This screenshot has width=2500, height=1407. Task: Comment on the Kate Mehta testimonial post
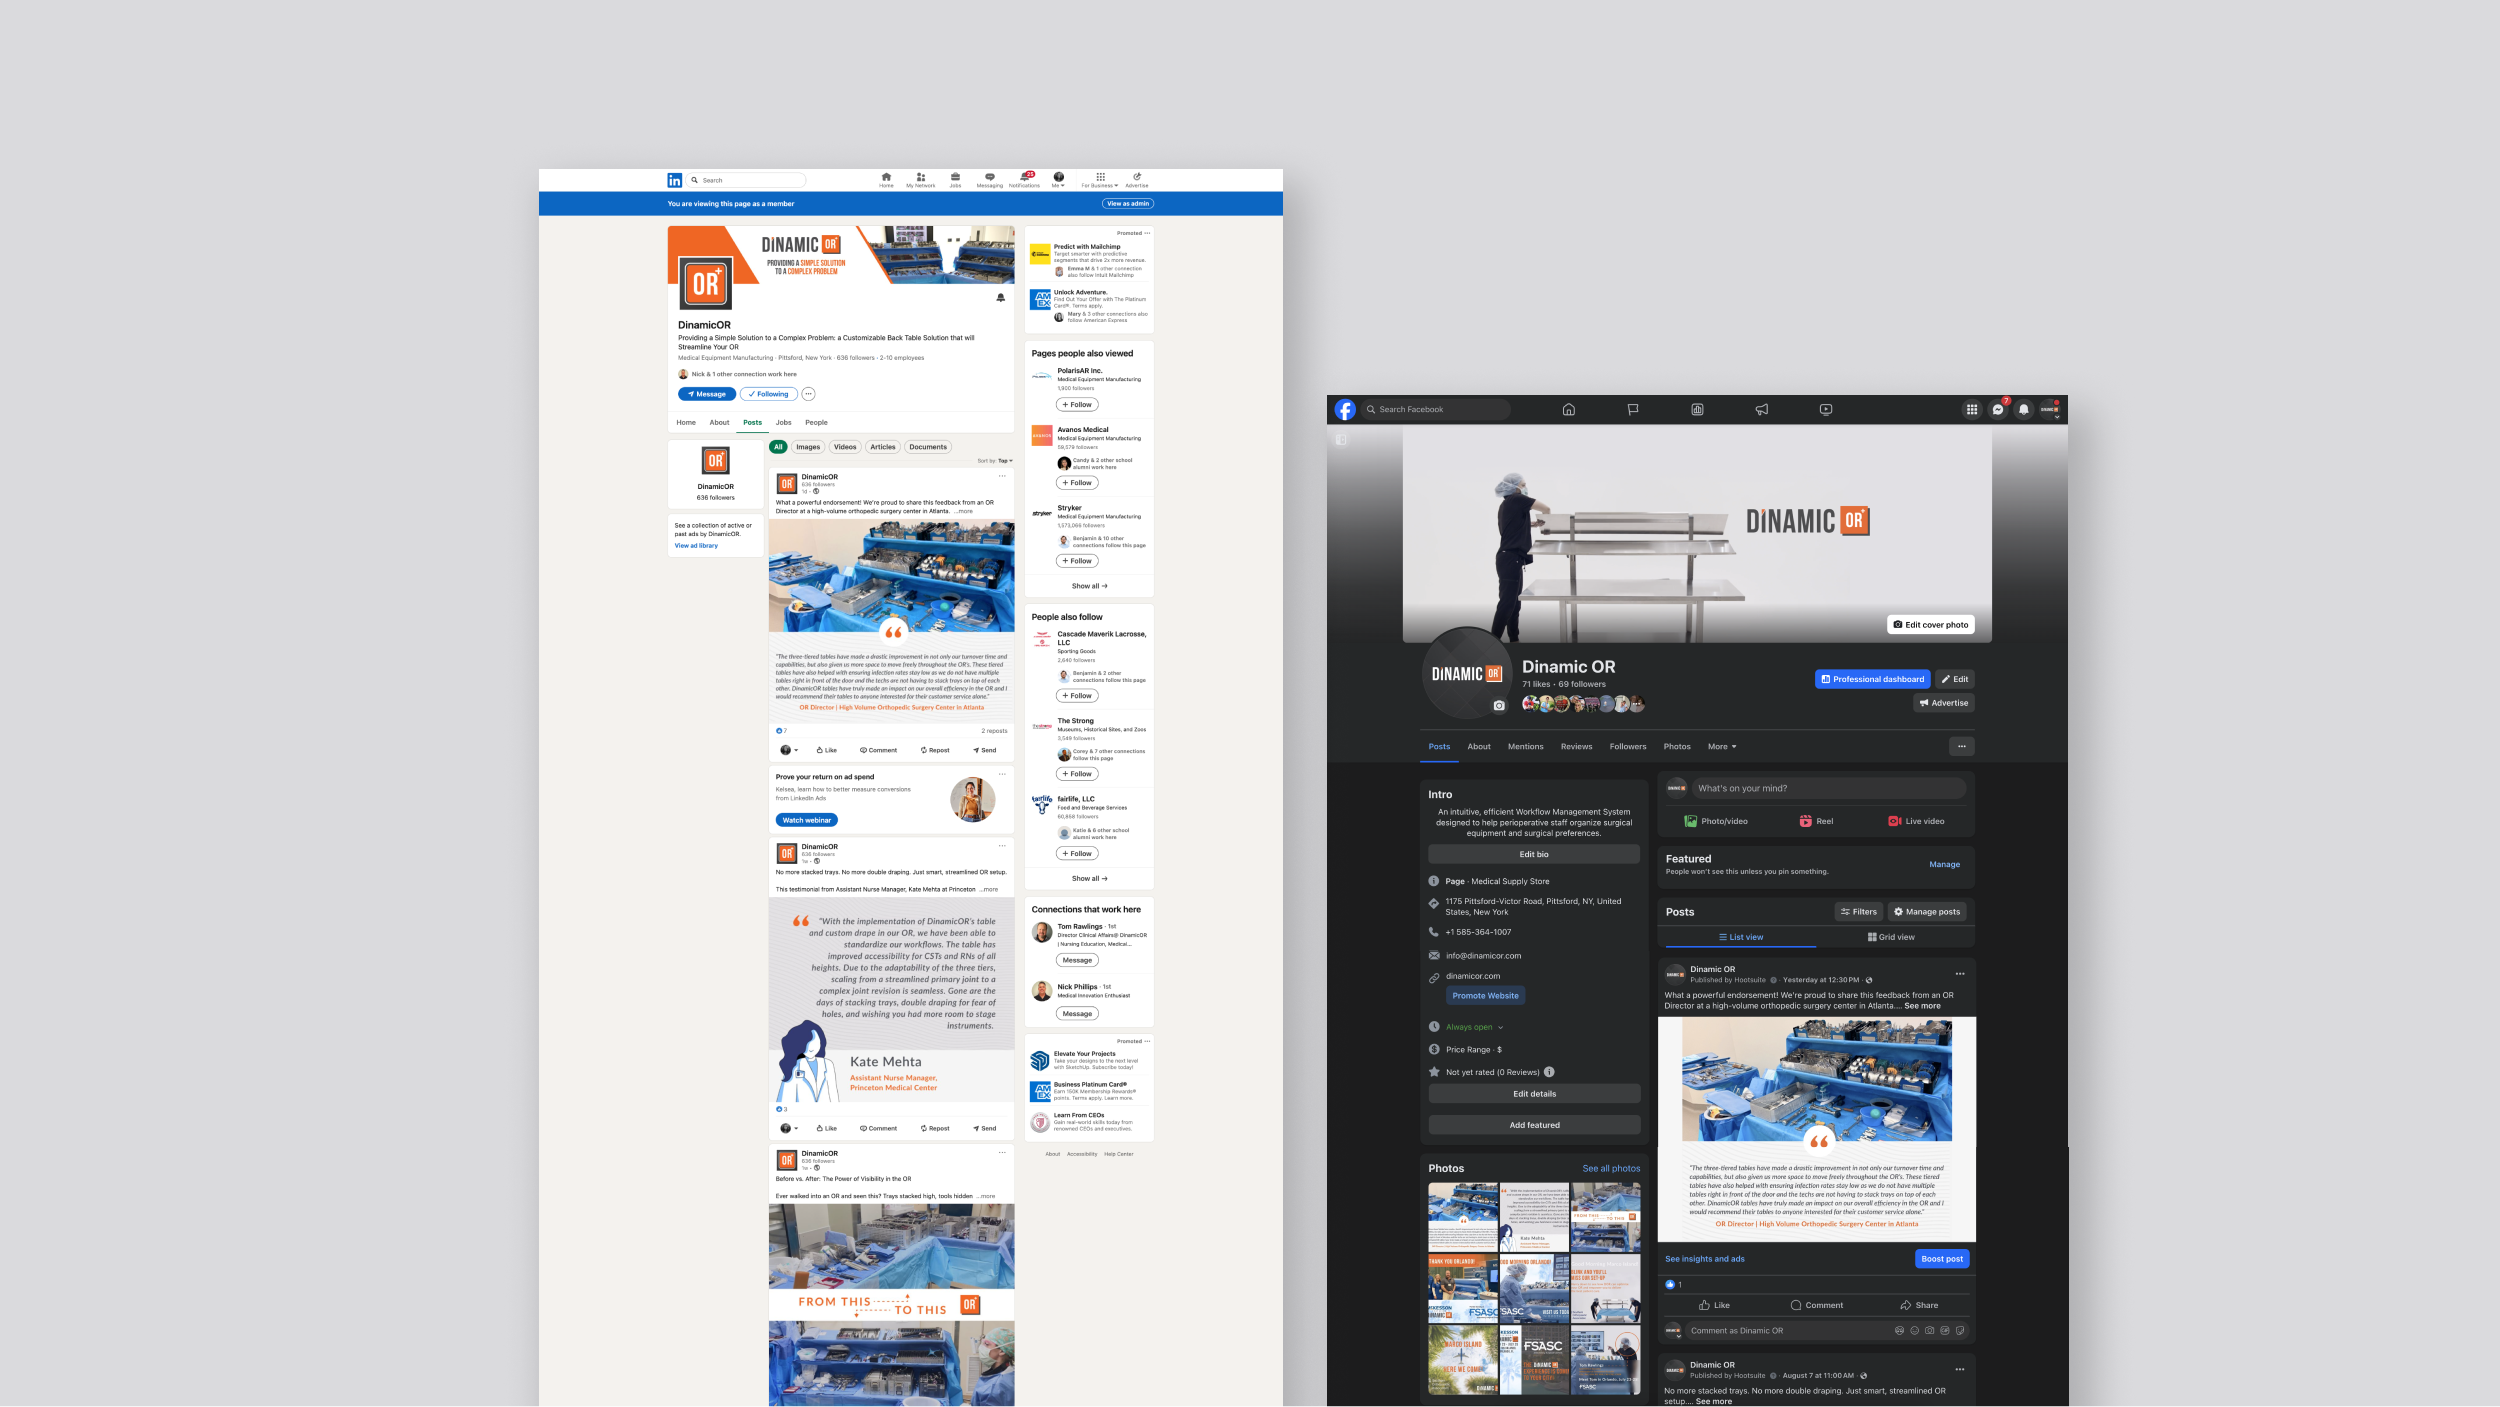pyautogui.click(x=878, y=1128)
